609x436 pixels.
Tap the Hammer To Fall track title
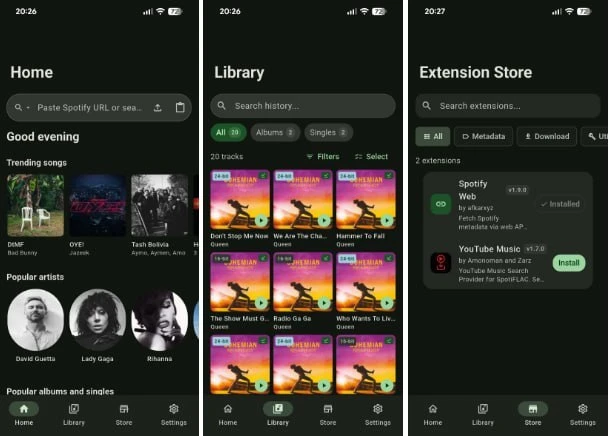(360, 236)
